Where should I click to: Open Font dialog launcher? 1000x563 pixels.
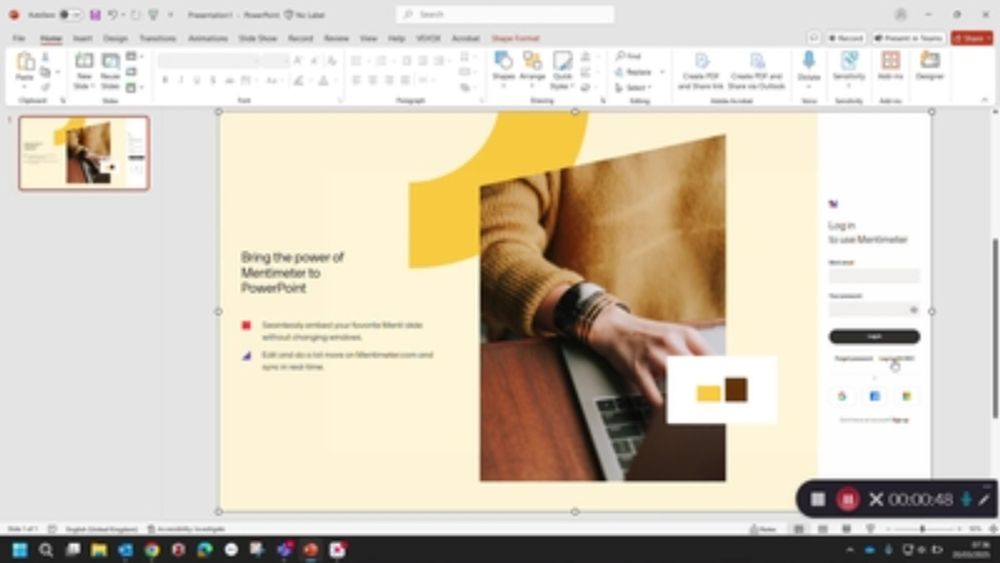point(340,101)
